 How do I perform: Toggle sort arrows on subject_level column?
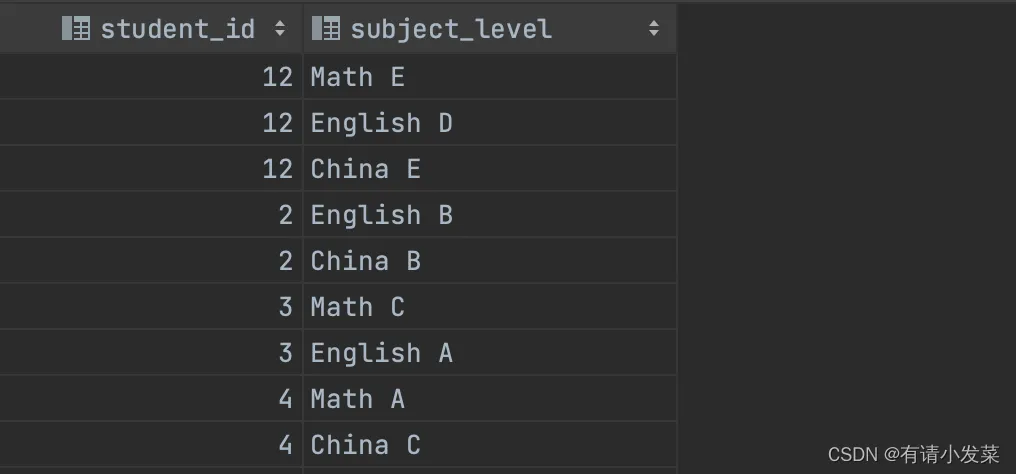point(654,28)
